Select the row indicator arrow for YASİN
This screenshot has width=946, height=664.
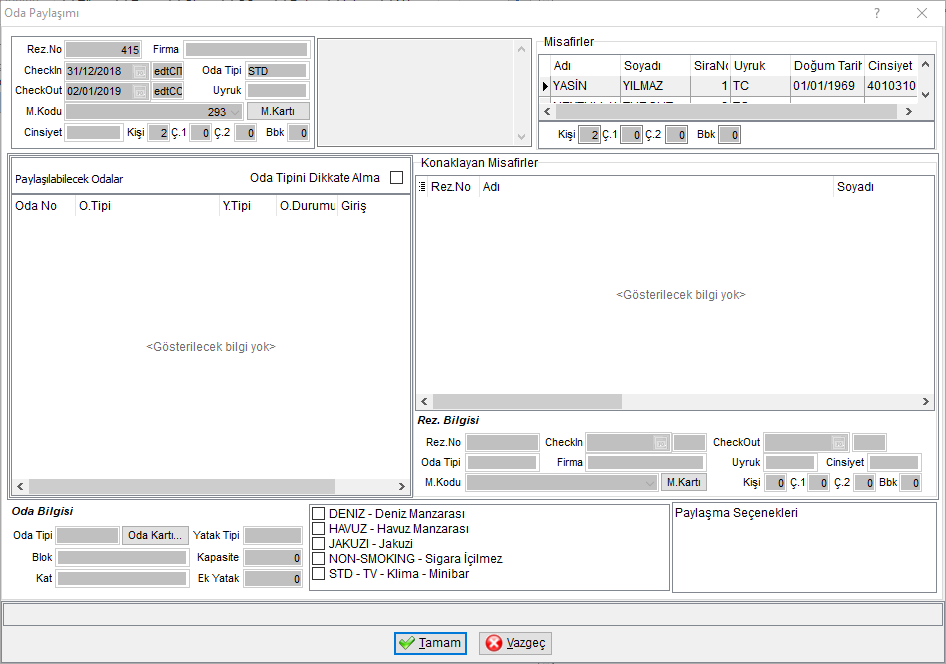[545, 86]
